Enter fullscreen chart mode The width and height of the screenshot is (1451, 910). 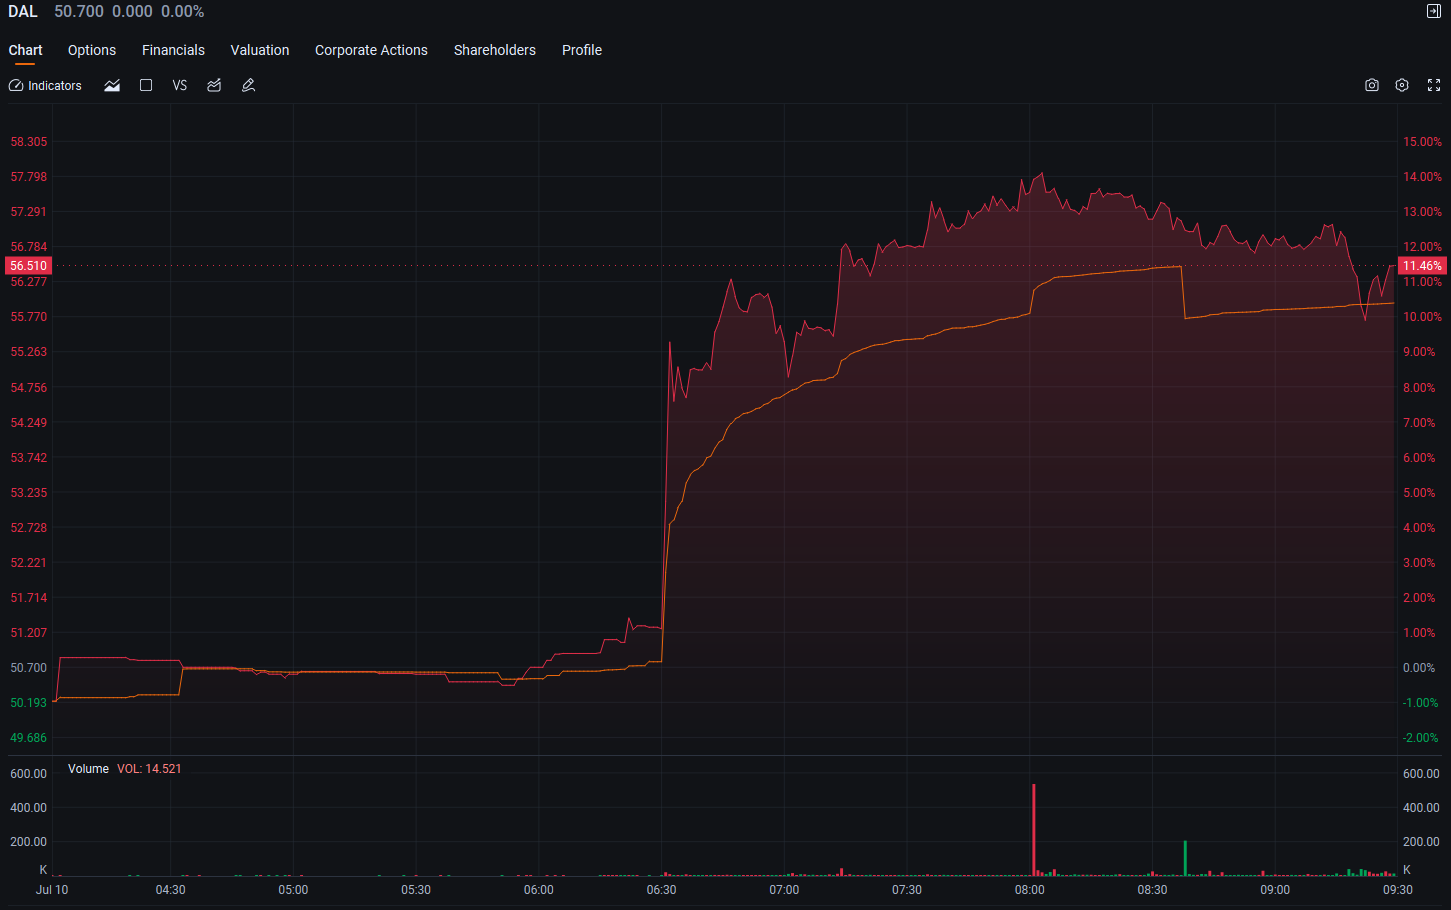pos(1434,86)
